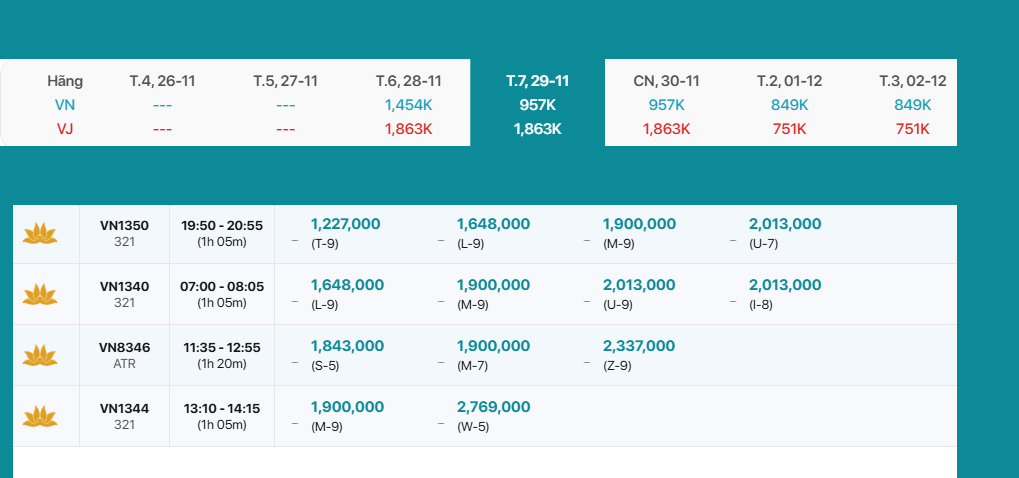
Task: Click the VJ 751K price for 01-12
Action: pos(789,129)
